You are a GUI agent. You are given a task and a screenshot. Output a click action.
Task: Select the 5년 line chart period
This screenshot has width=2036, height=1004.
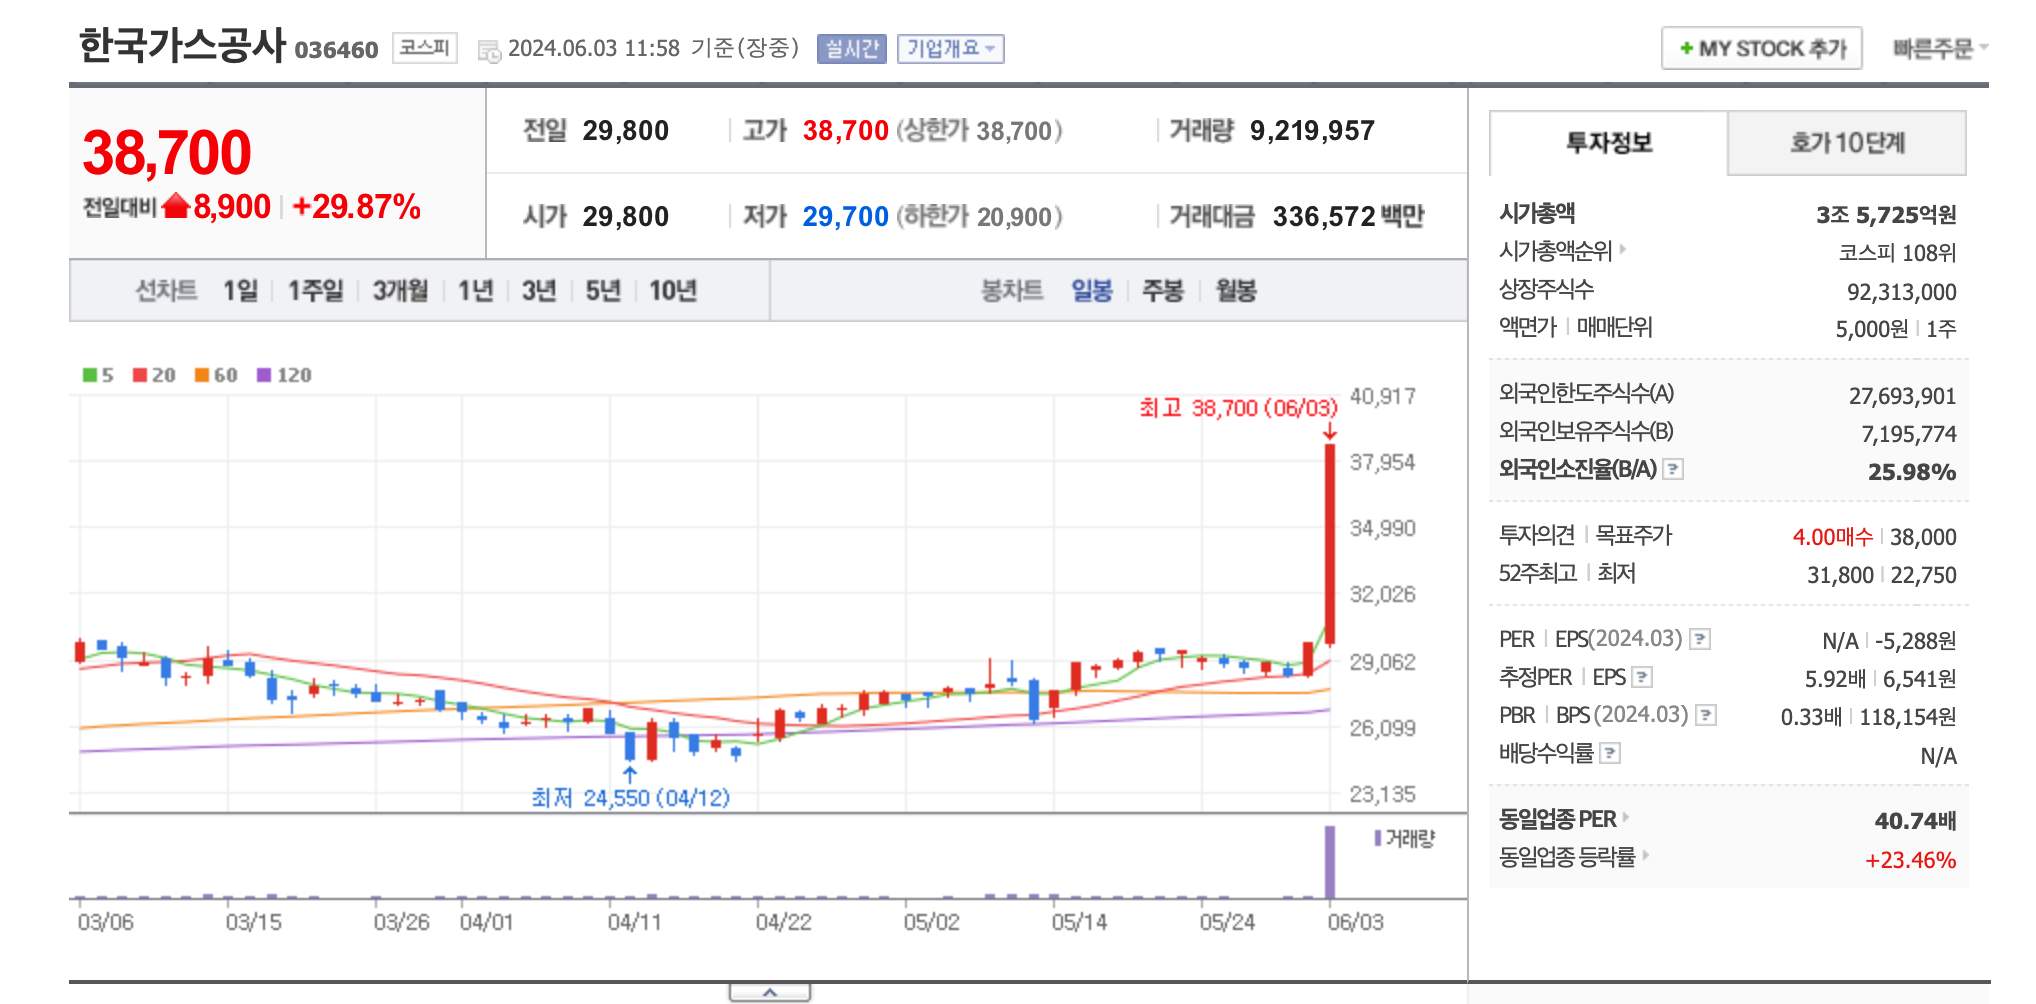[603, 291]
